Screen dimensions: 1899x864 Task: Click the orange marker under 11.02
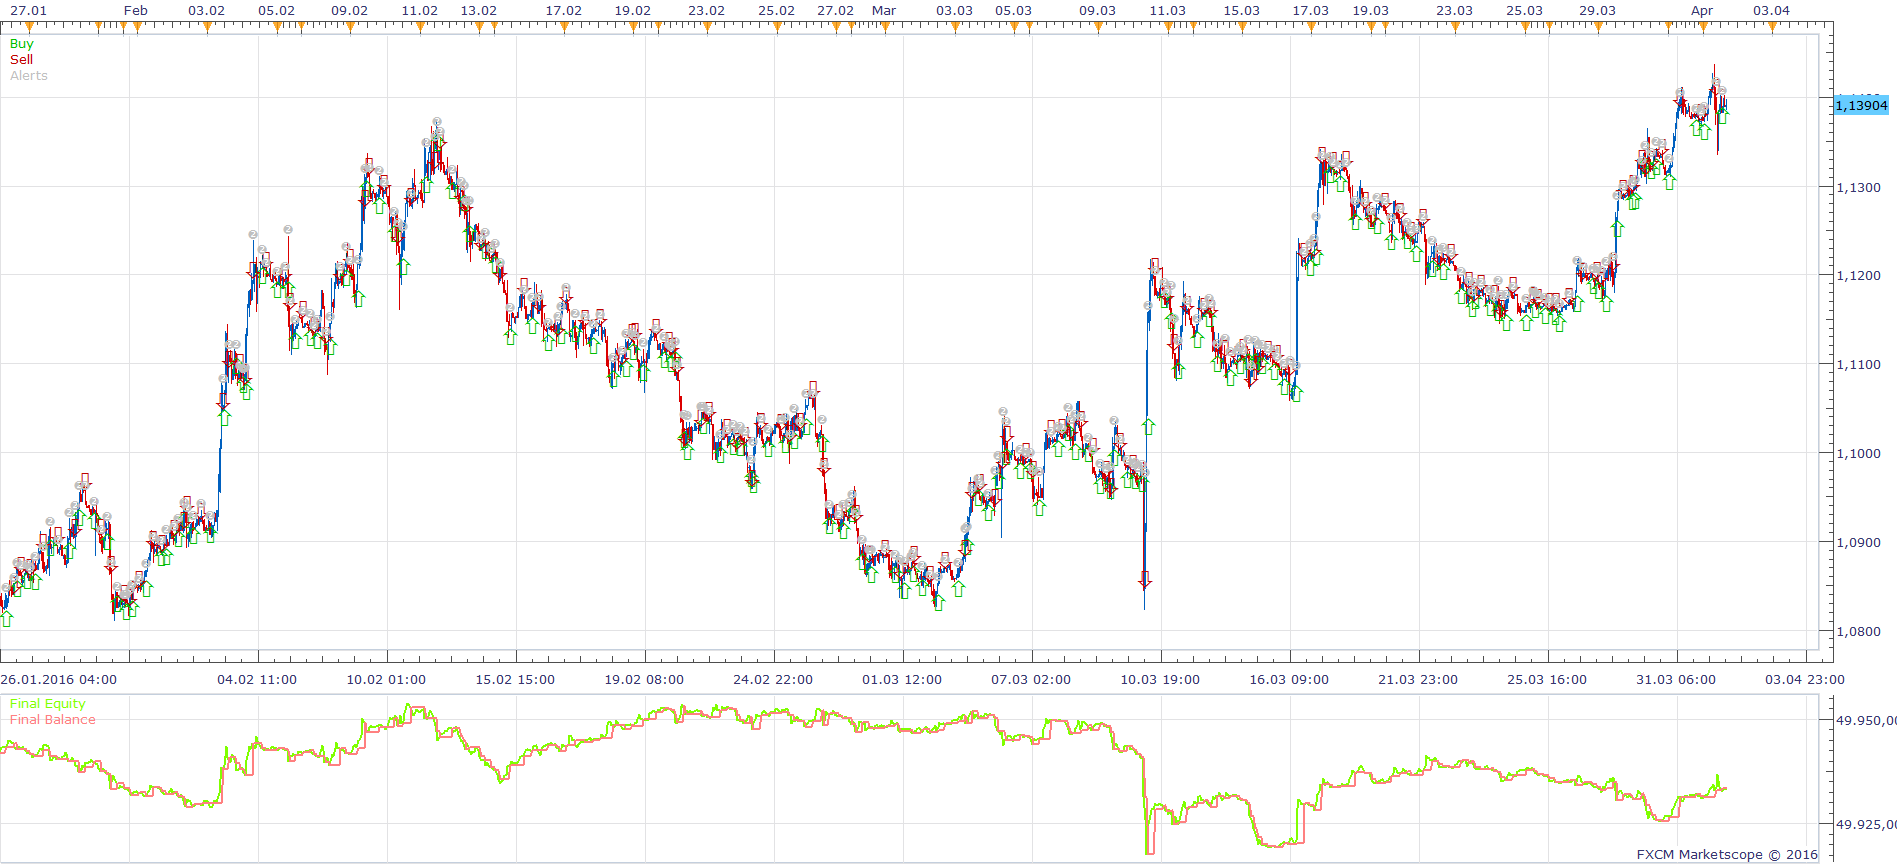click(419, 27)
